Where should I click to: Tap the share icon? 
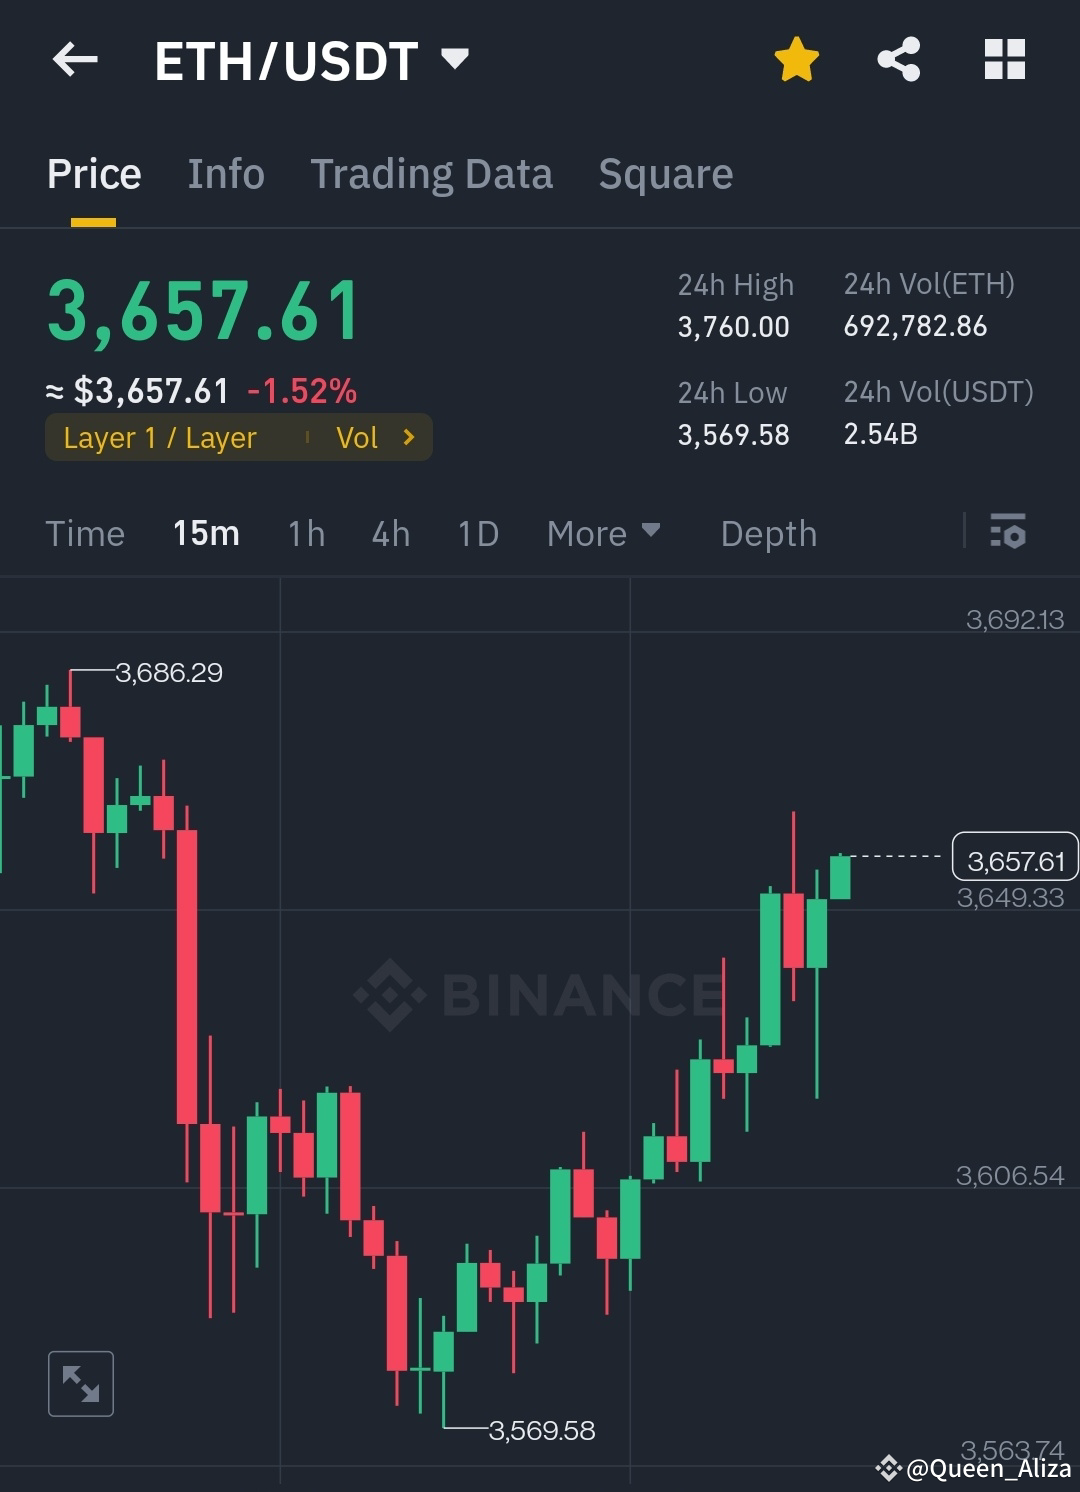pos(898,60)
